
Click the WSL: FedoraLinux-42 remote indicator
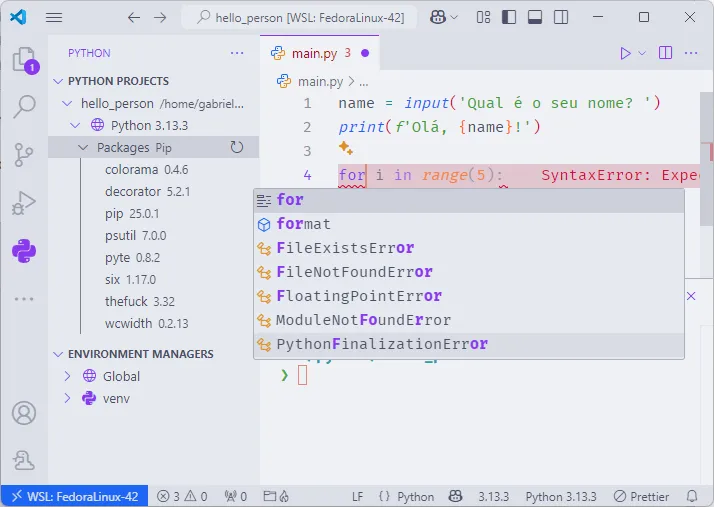click(x=75, y=496)
